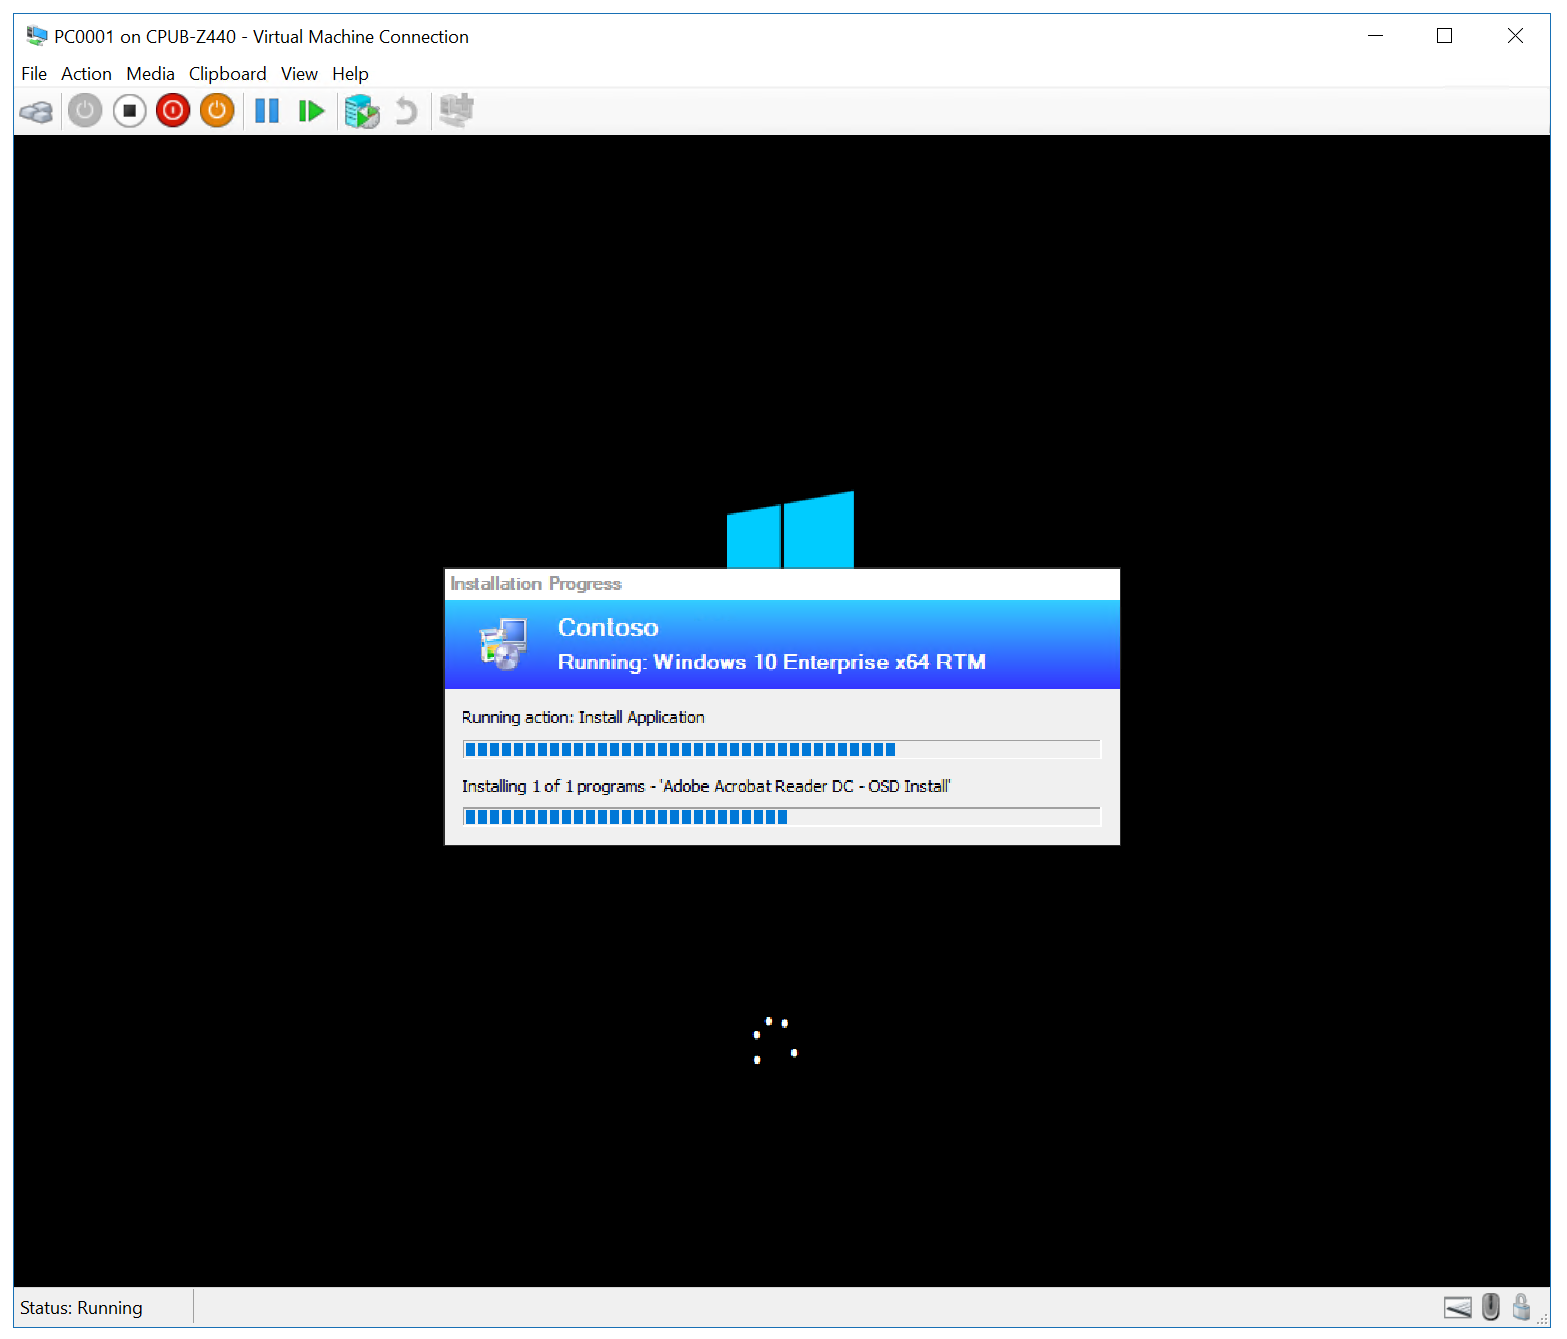Open the View menu

tap(299, 73)
